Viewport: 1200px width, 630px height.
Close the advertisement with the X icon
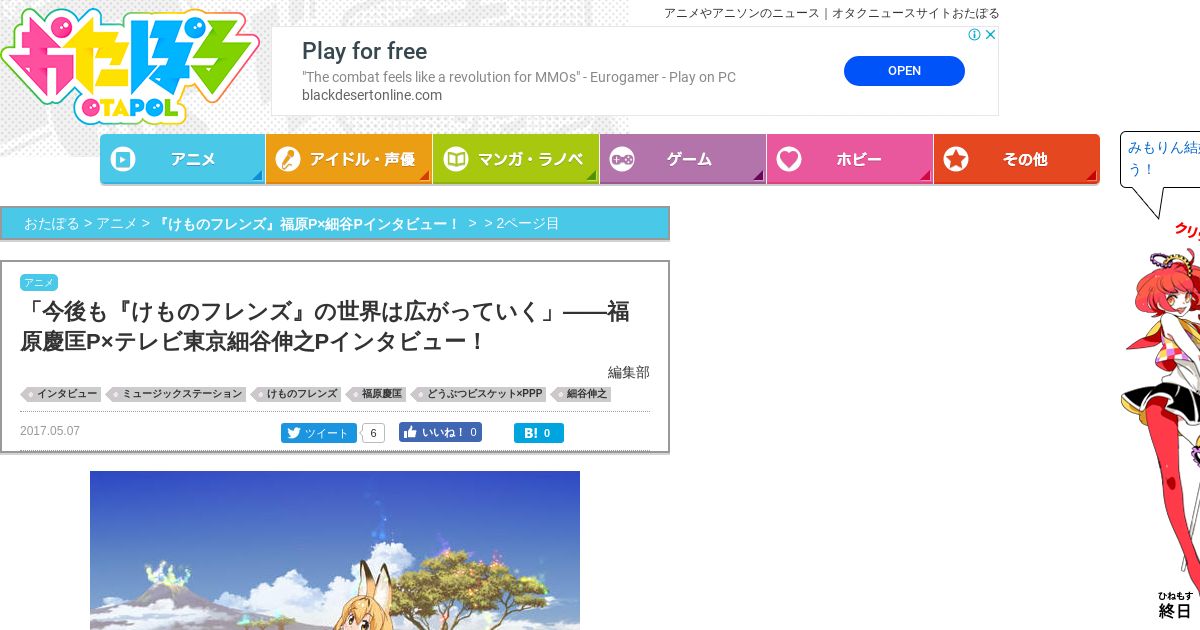990,35
